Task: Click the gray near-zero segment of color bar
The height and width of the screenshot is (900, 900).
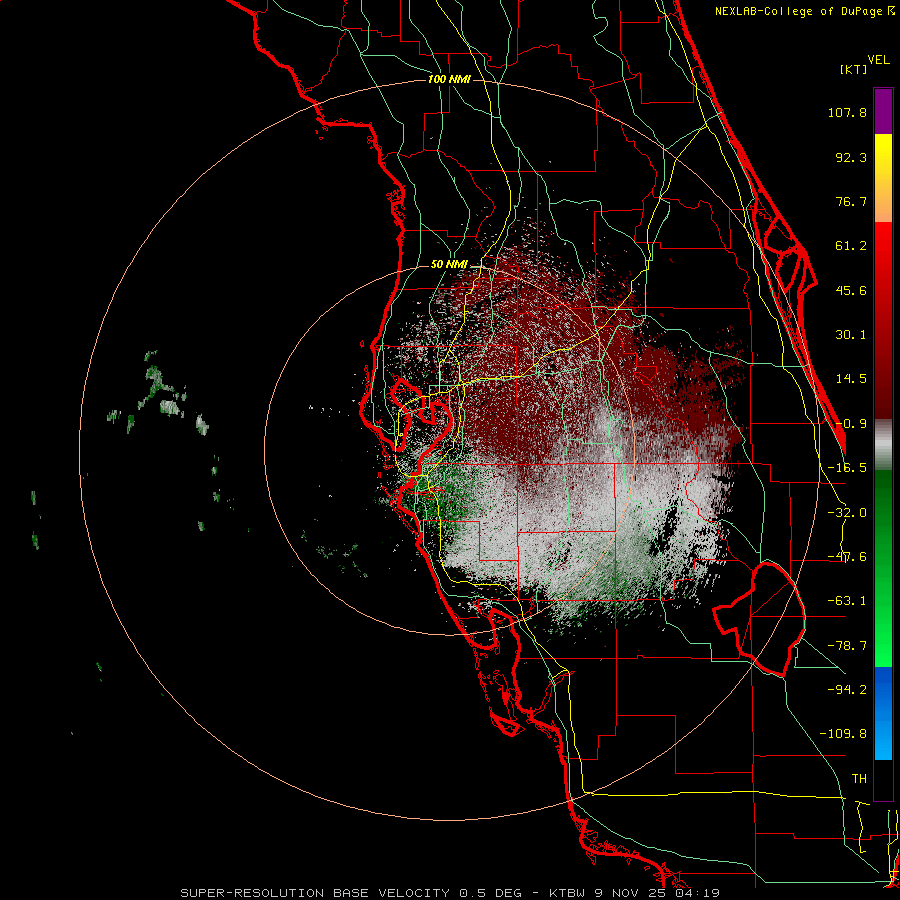Action: point(883,445)
